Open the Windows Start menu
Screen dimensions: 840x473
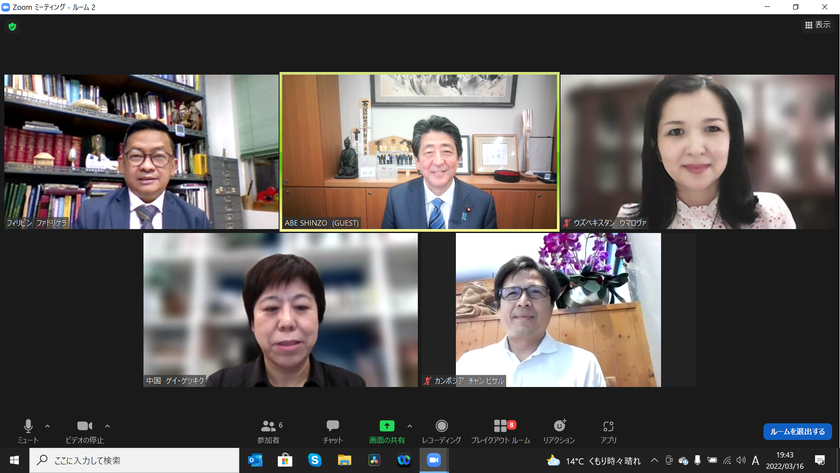[x=14, y=460]
